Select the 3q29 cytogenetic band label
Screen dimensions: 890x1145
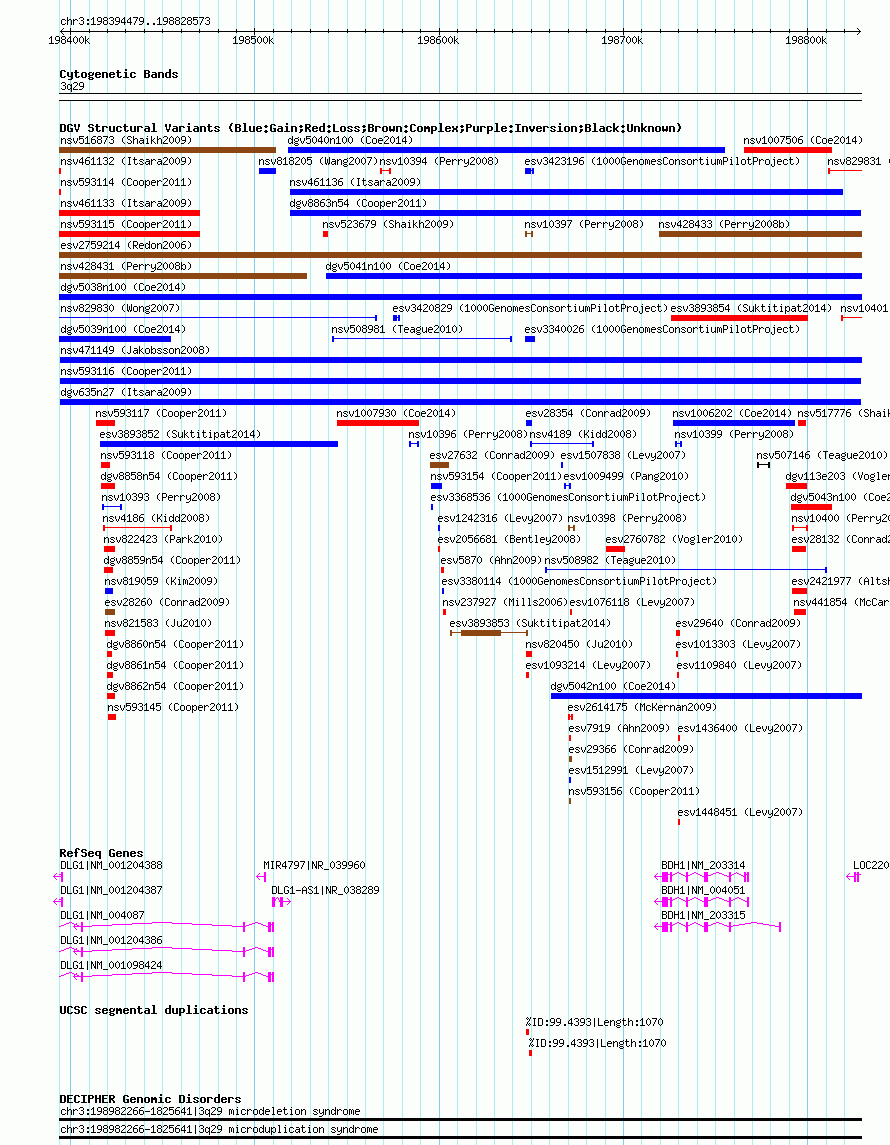[x=72, y=86]
